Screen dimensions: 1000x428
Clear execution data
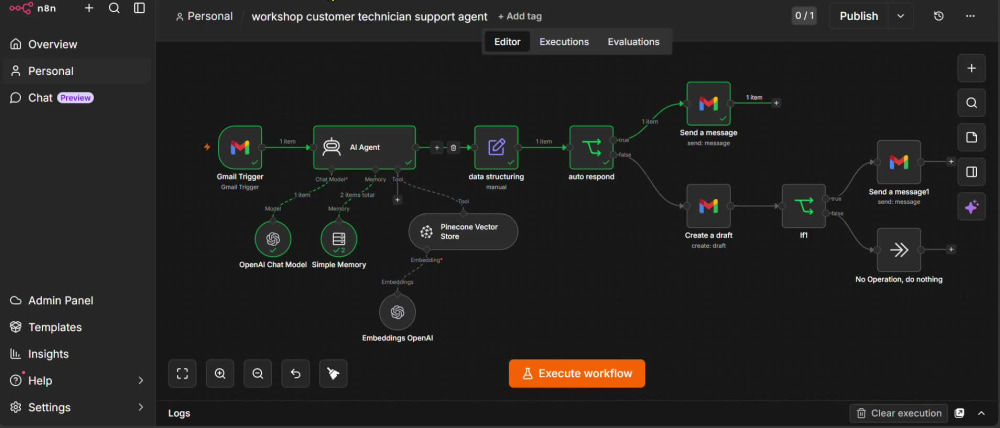899,413
